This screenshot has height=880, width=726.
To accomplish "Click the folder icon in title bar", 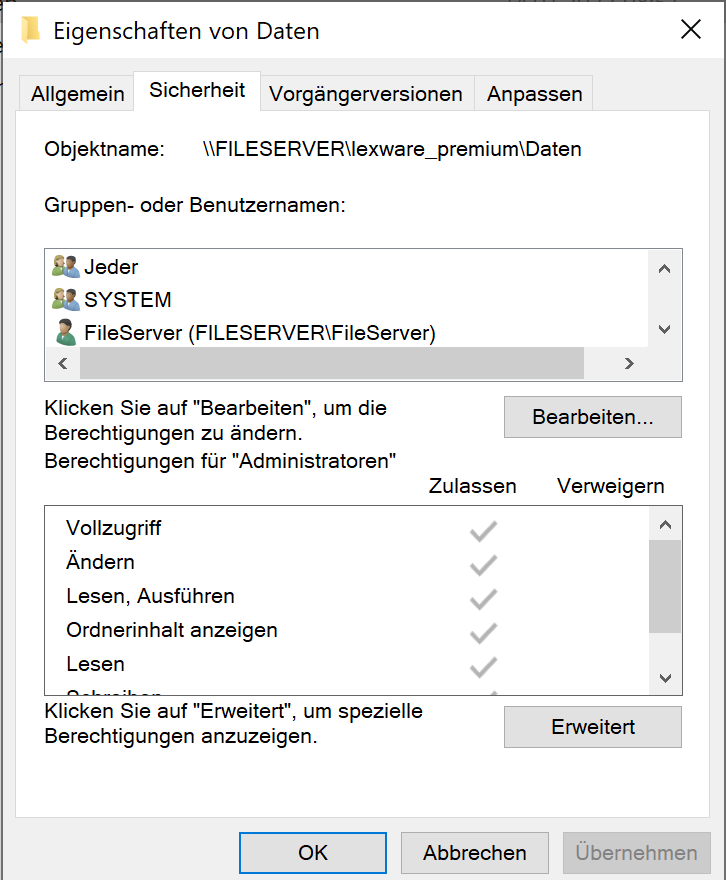I will click(31, 31).
